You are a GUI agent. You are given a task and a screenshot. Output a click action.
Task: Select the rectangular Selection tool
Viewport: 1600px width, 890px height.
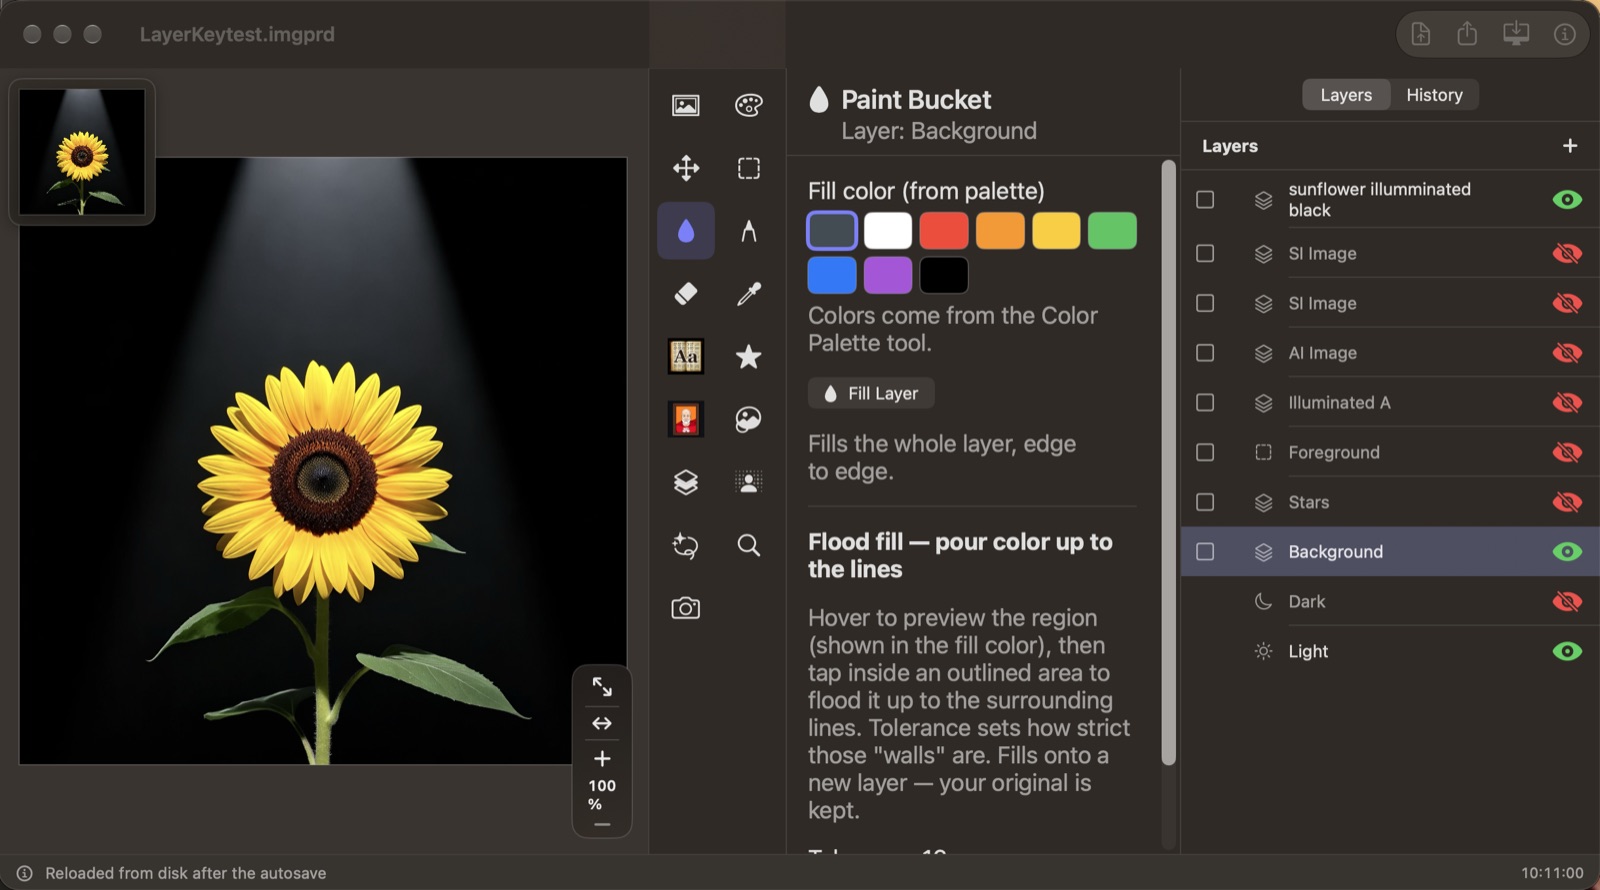tap(749, 168)
